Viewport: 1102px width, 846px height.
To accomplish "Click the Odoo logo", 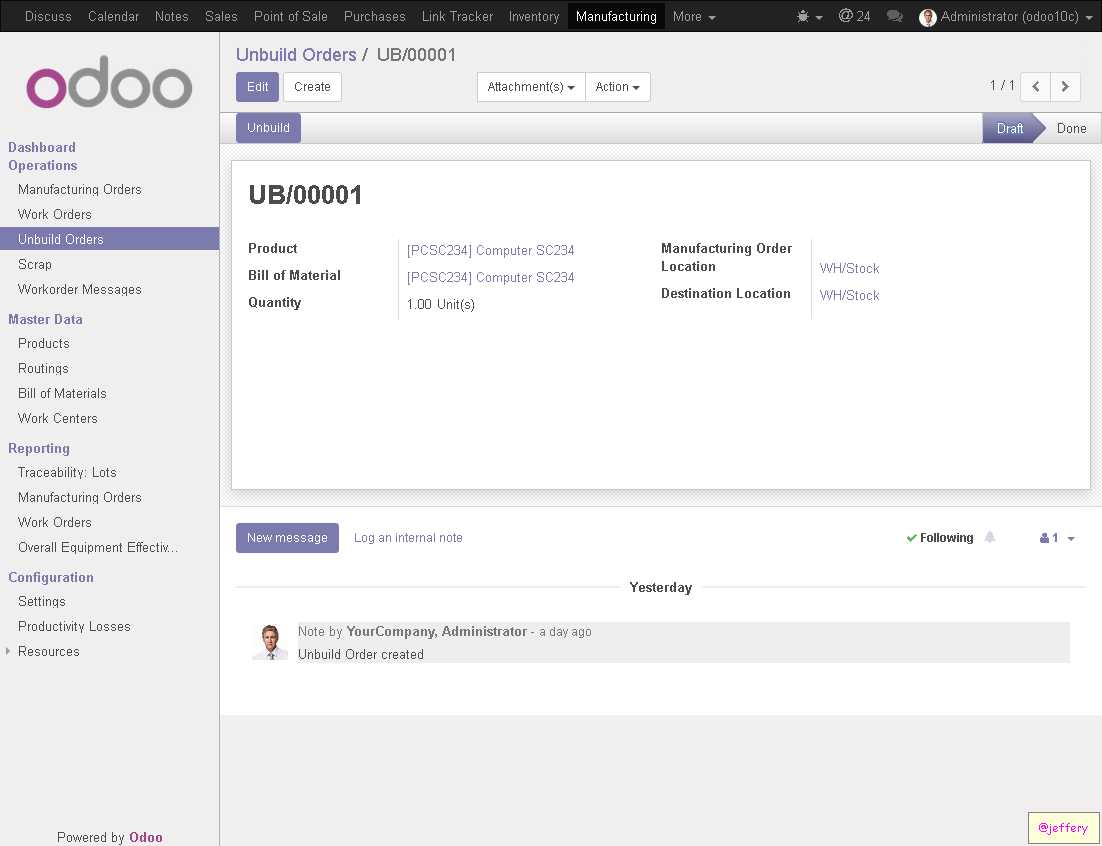I will click(x=109, y=84).
